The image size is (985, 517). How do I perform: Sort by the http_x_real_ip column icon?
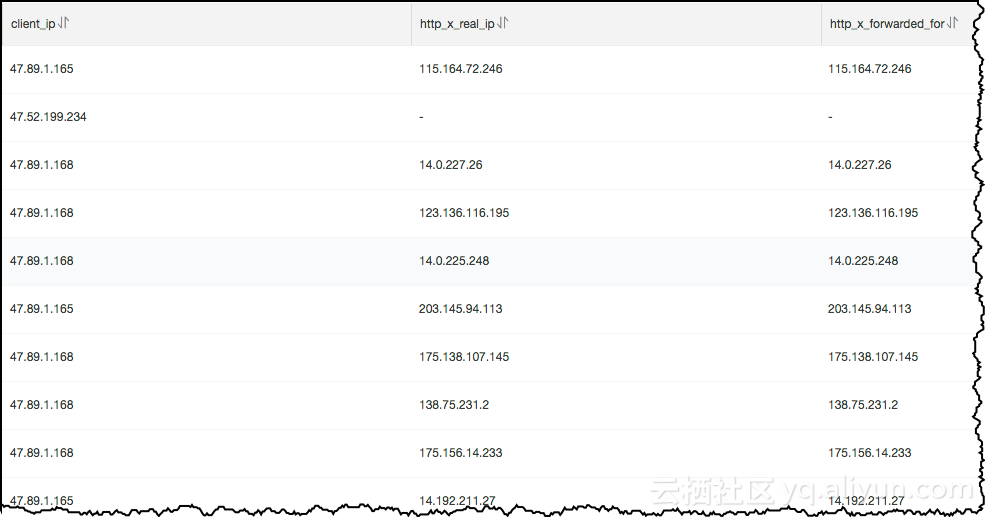503,23
